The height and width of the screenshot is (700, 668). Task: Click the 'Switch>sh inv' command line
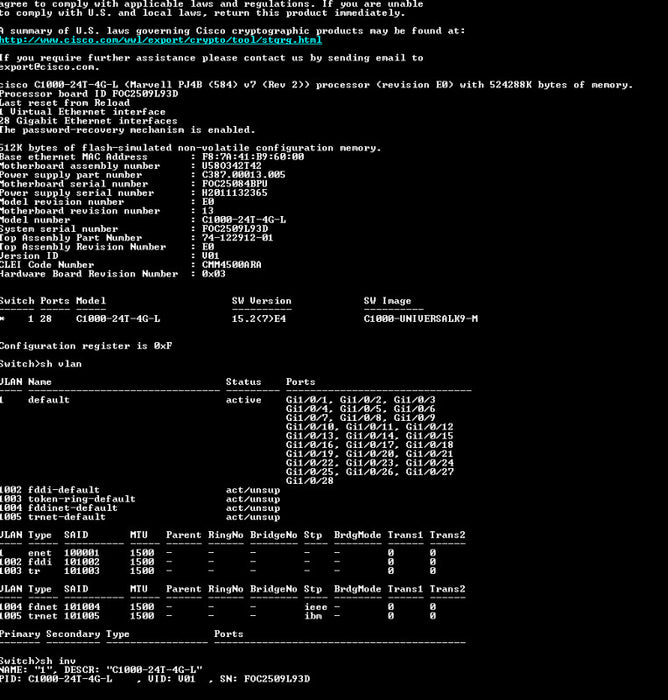tap(38, 661)
